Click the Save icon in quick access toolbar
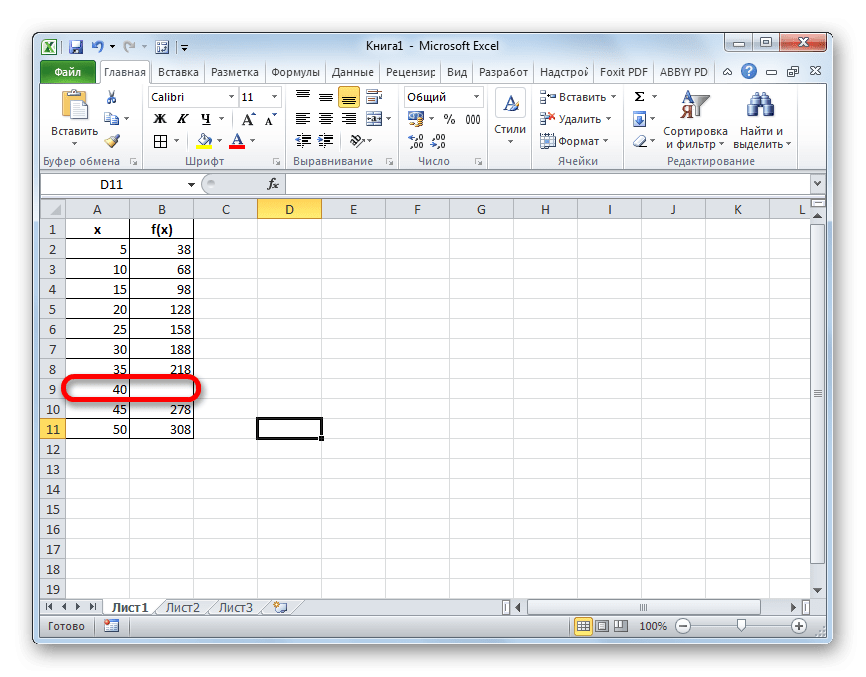Screen dimensions: 866x677 [x=76, y=47]
